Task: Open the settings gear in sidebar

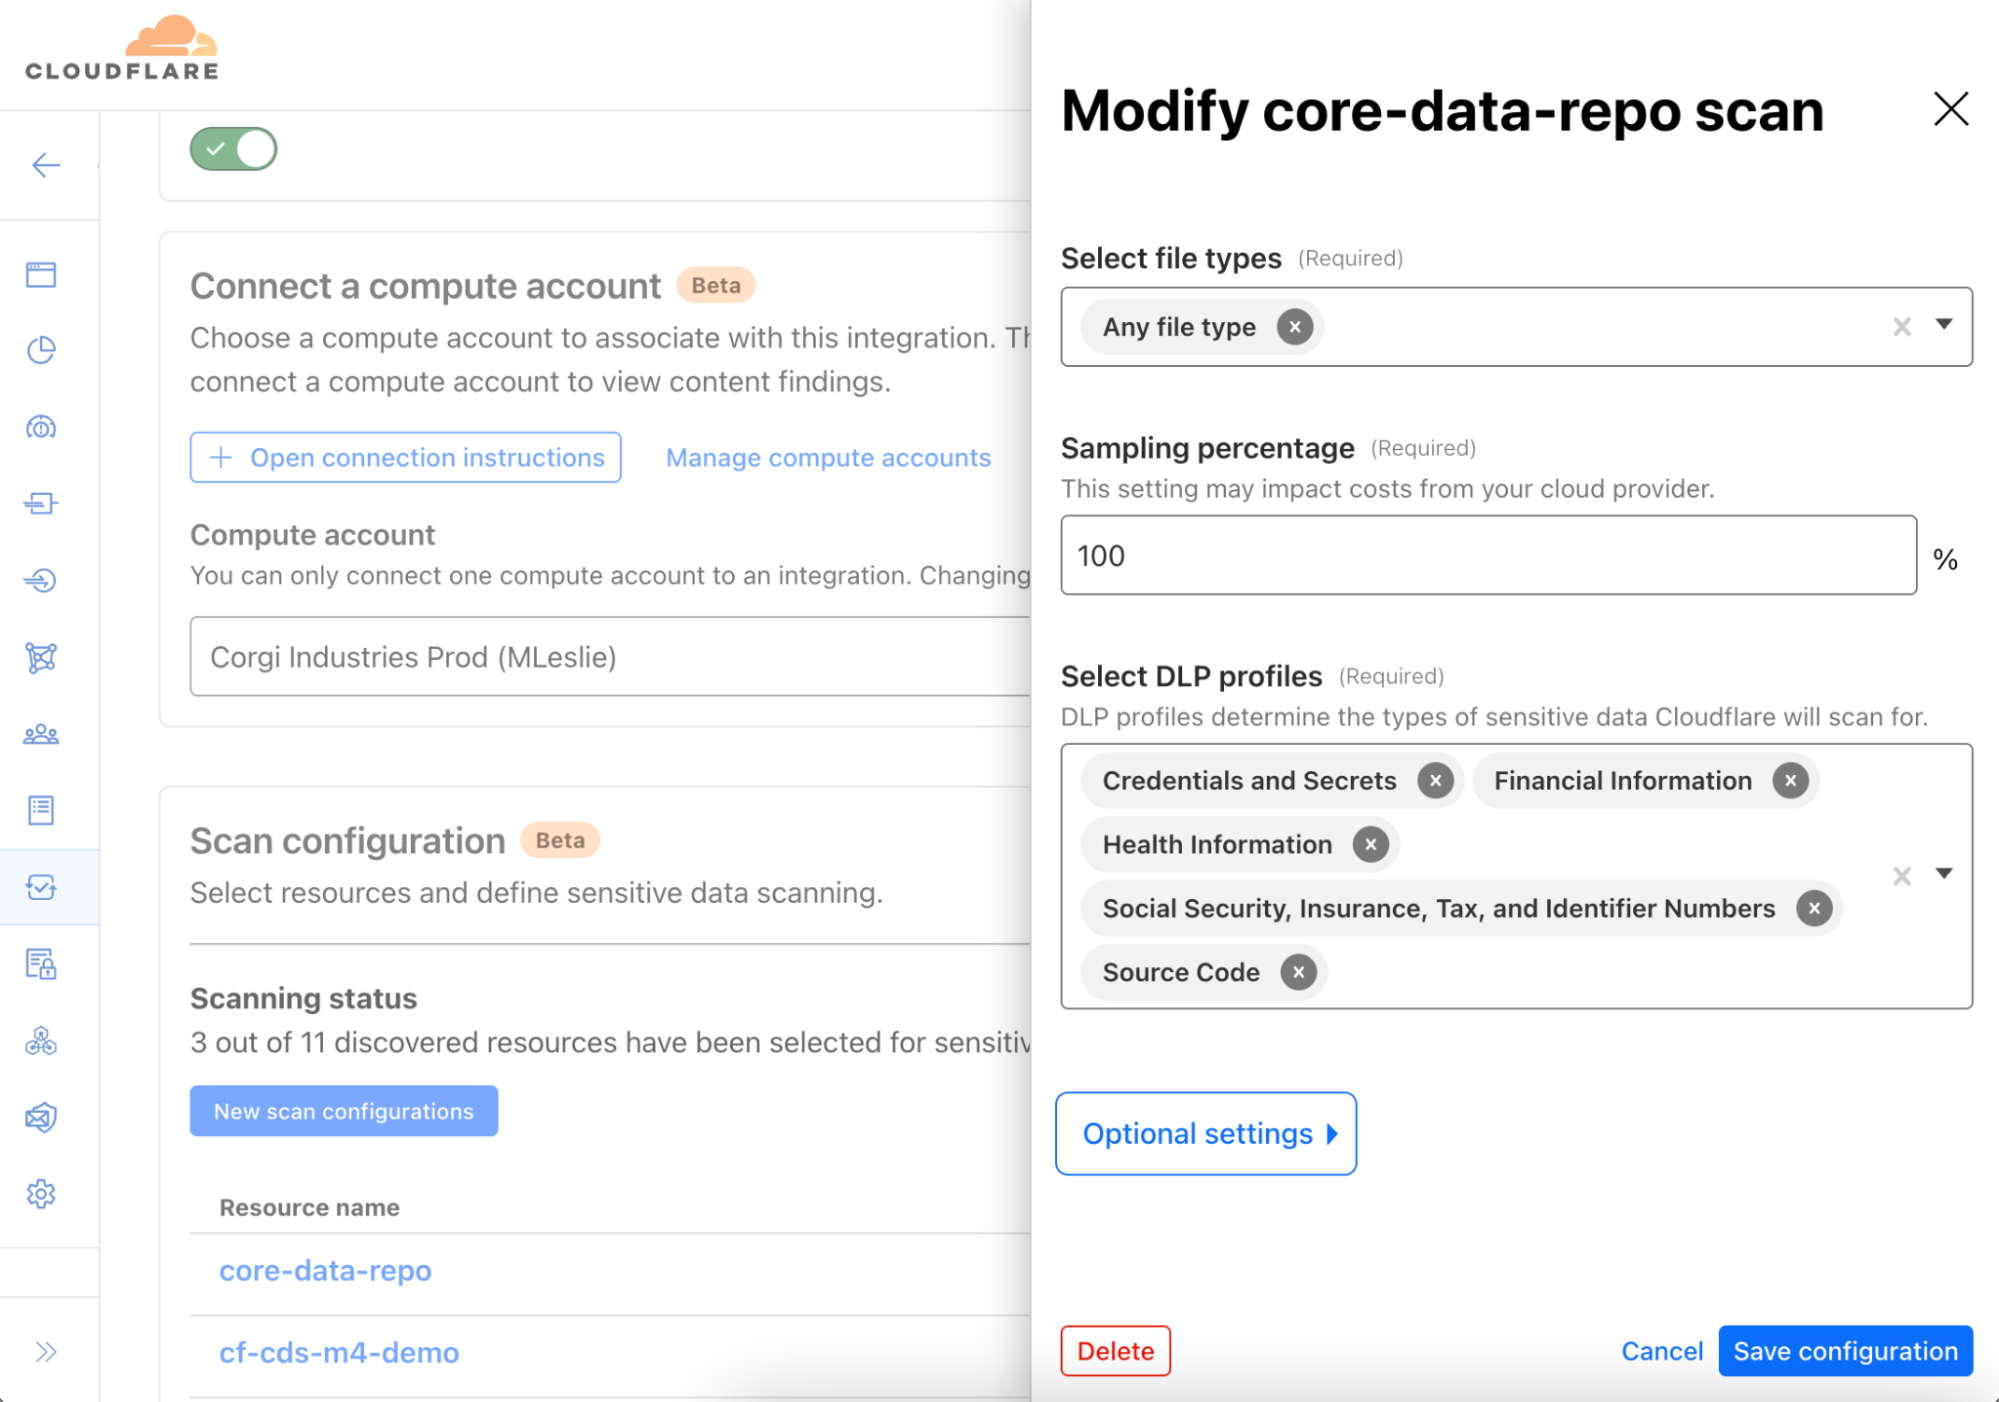Action: pyautogui.click(x=41, y=1194)
